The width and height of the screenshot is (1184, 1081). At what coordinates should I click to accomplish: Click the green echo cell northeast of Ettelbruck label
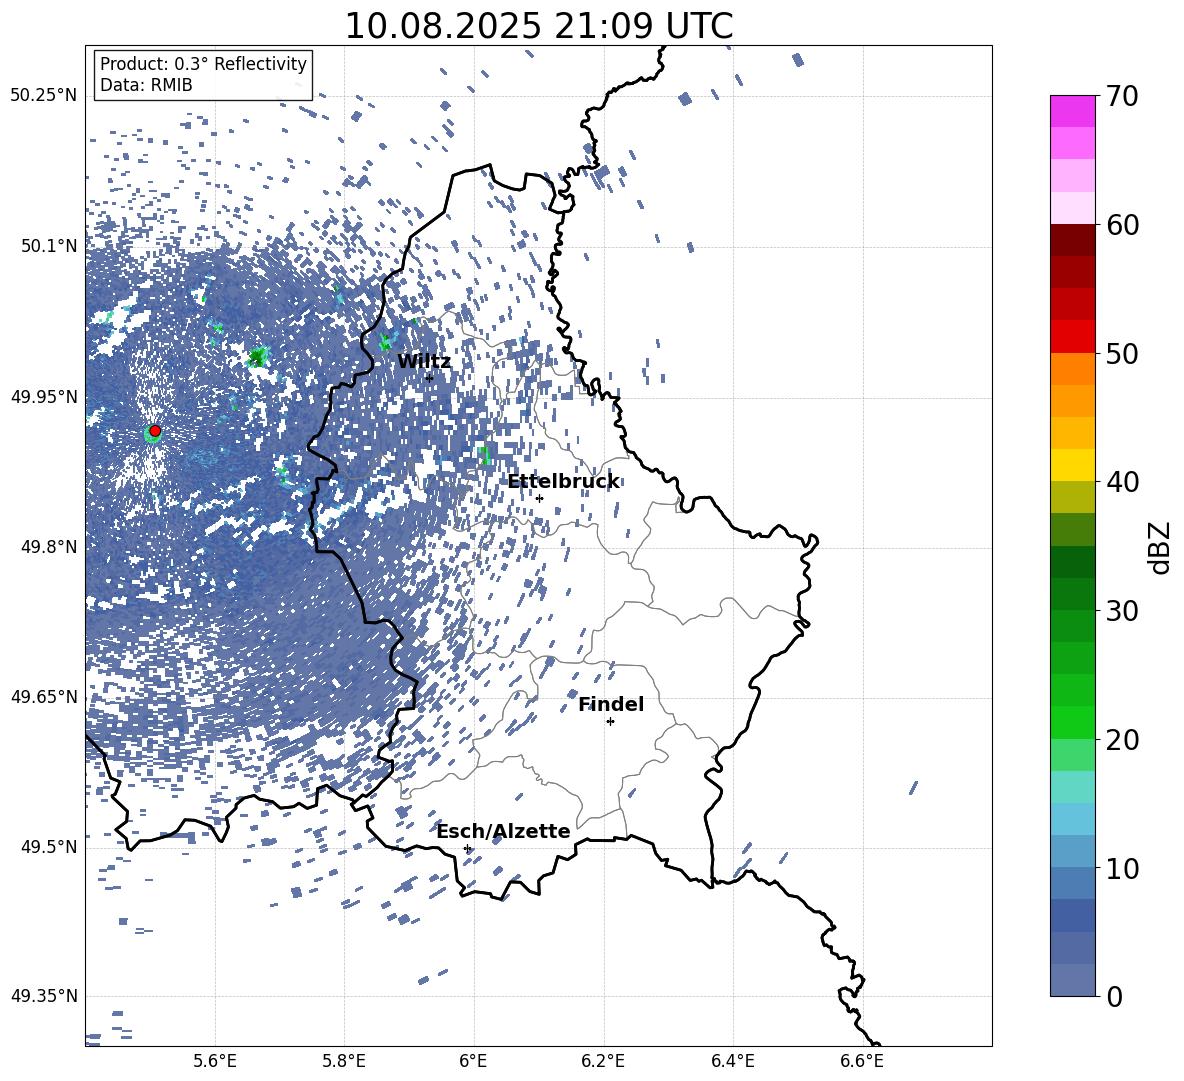pos(484,455)
